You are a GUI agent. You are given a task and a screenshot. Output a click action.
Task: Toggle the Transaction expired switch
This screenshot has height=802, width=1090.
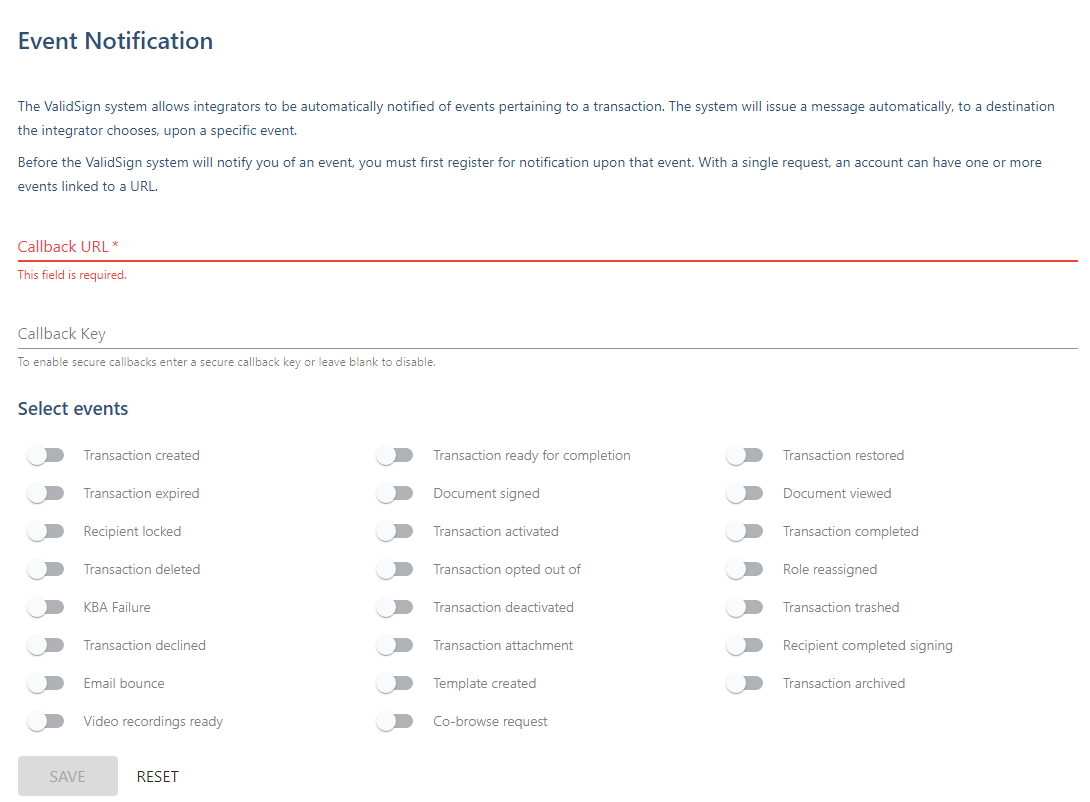tap(46, 493)
